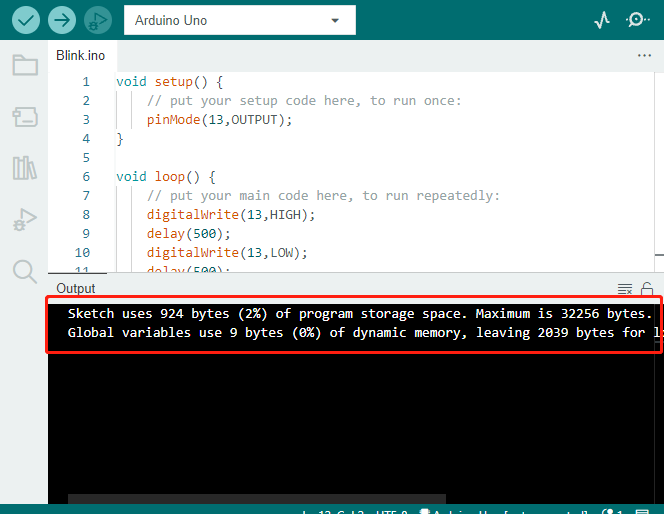
Task: Click the closing brace on line 4
Action: (120, 139)
